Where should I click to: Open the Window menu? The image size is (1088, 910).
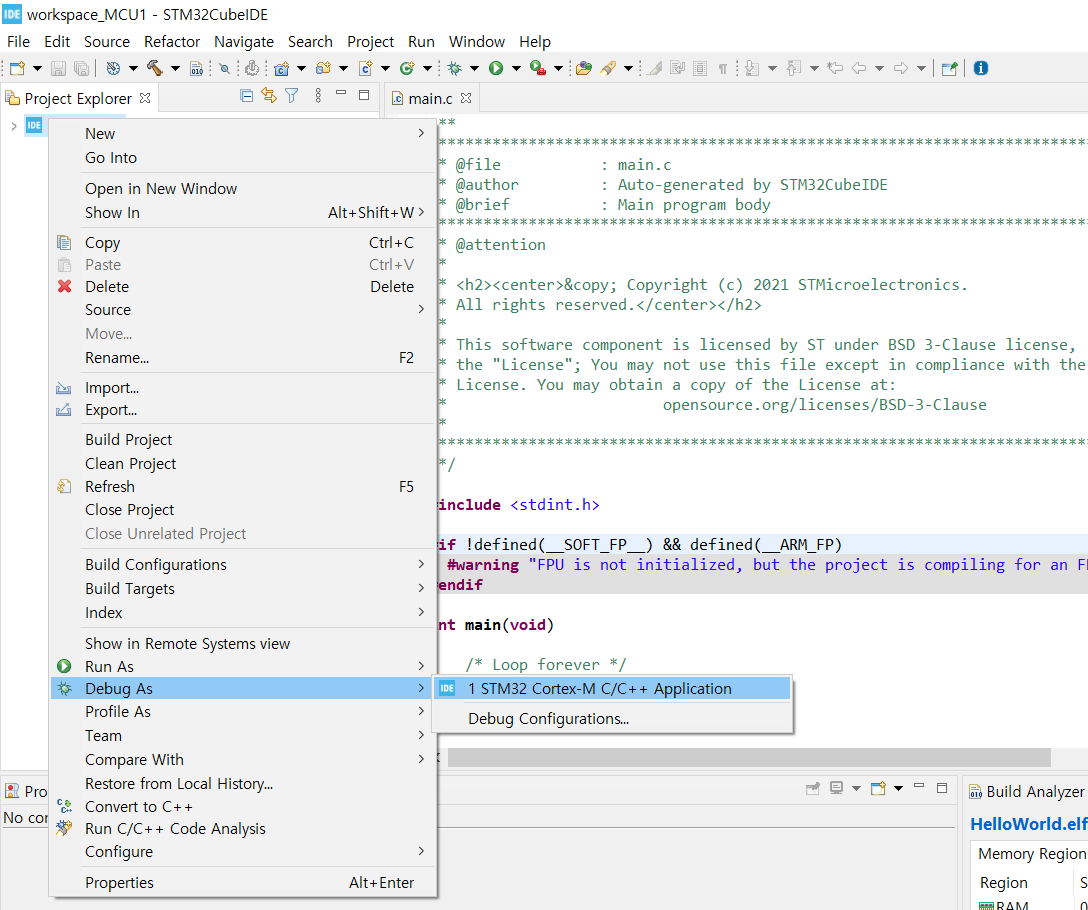tap(477, 42)
